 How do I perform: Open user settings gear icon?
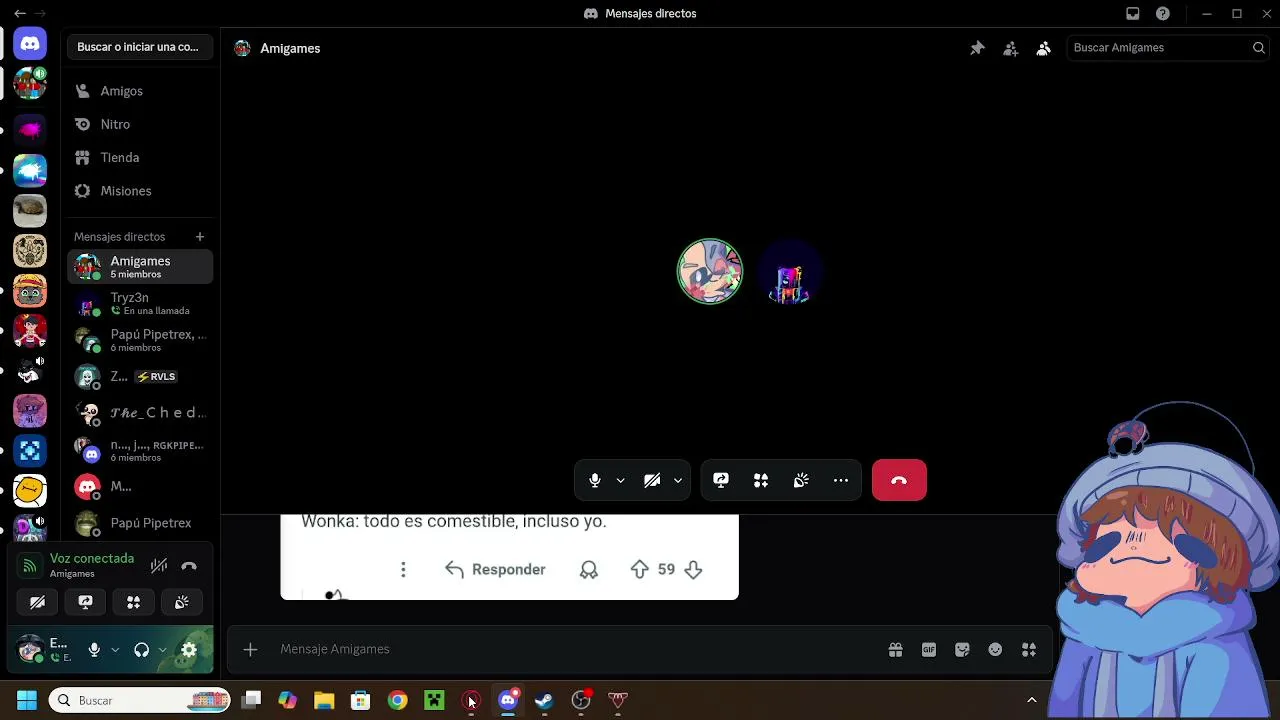[189, 650]
